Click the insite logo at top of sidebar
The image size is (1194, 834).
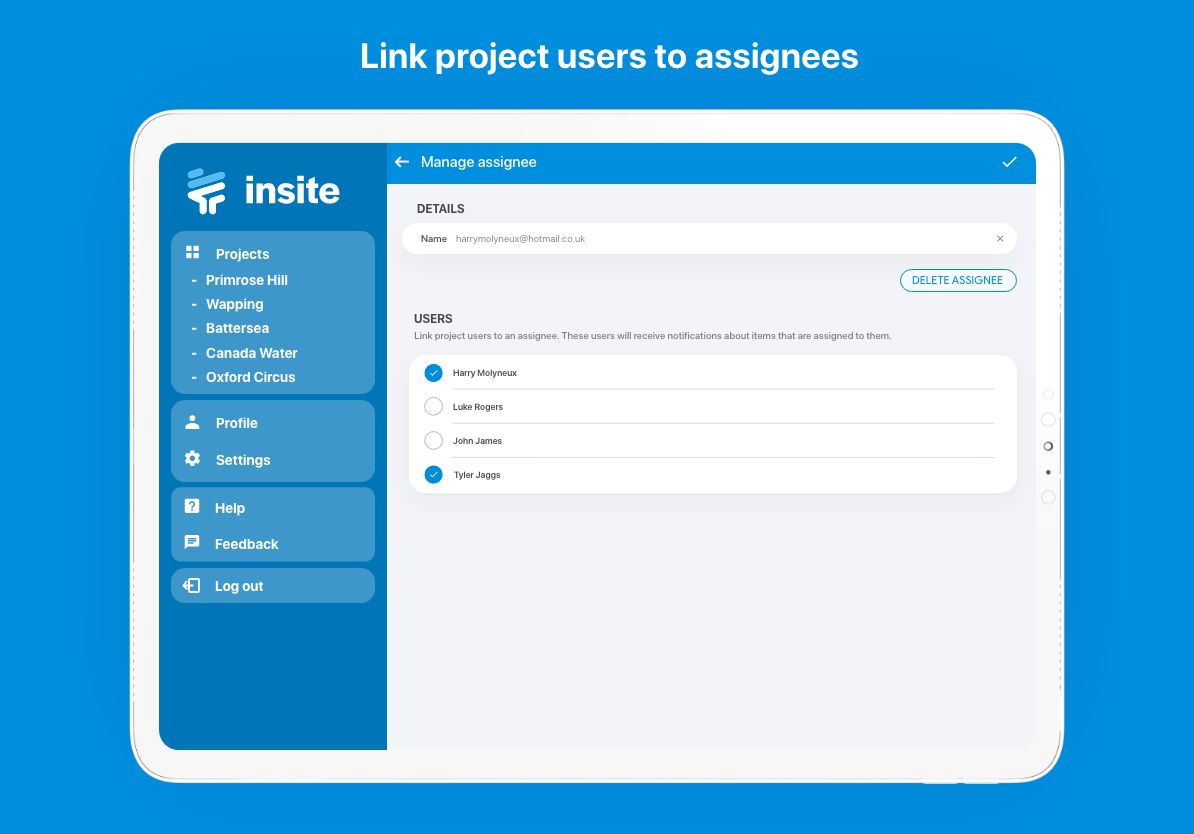click(262, 190)
